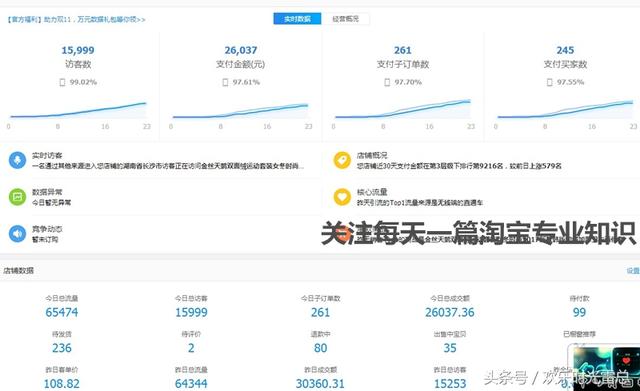
Task: Click the 待发货 value 236
Action: pos(62,348)
